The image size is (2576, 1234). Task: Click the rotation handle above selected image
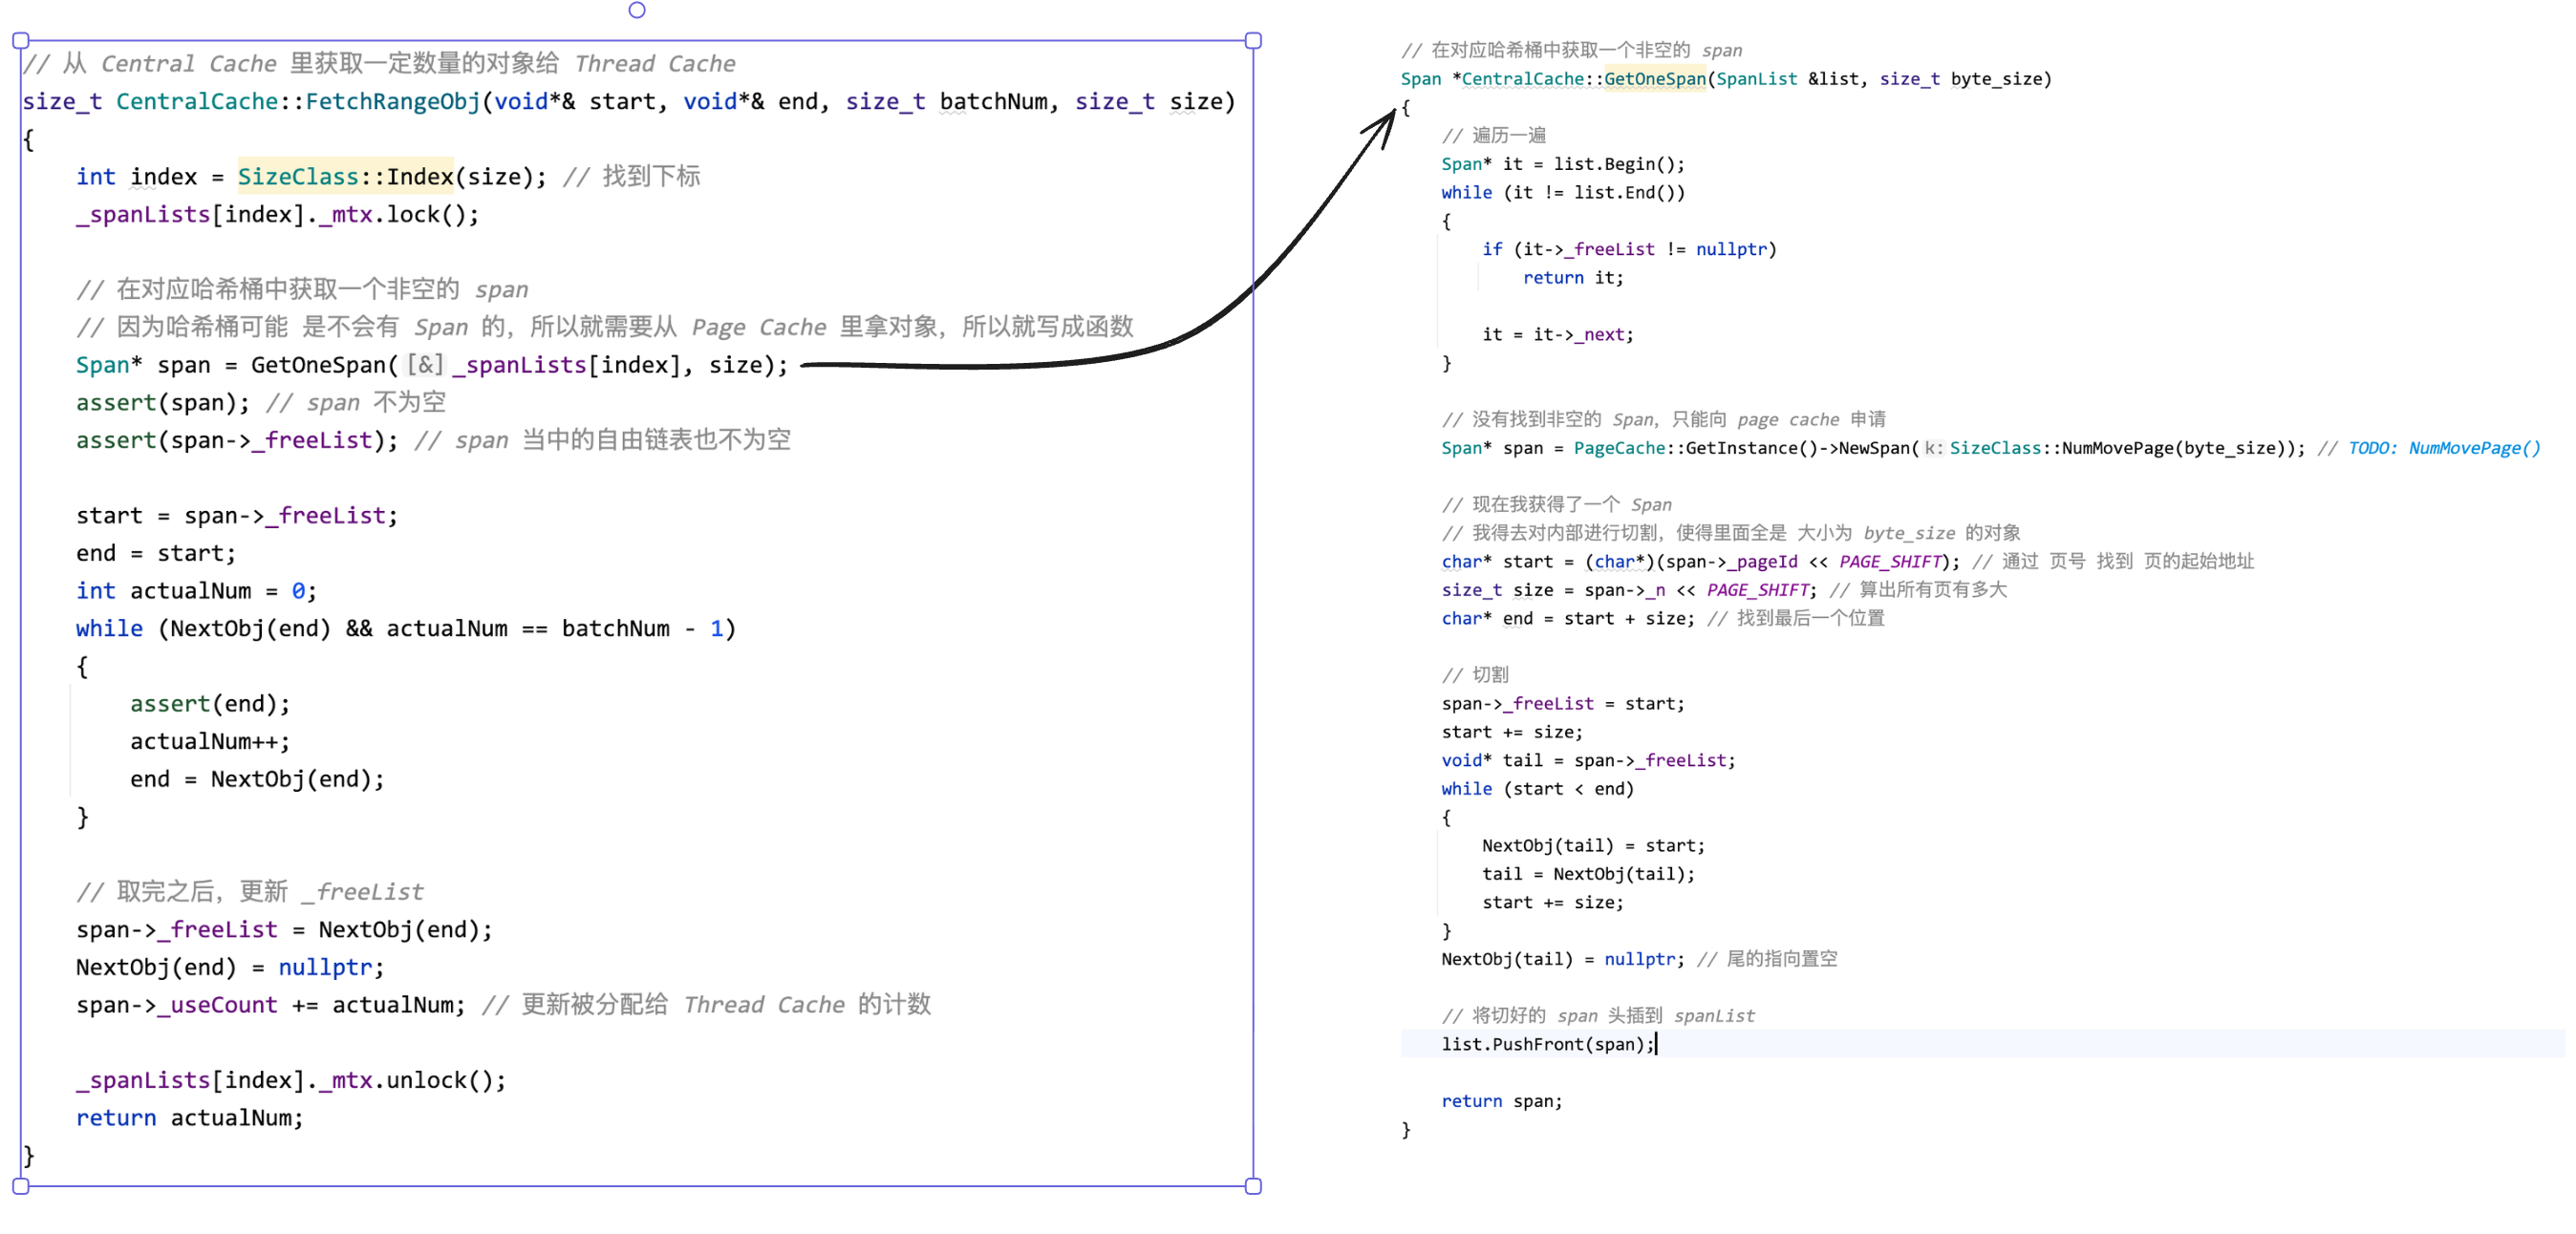tap(637, 10)
